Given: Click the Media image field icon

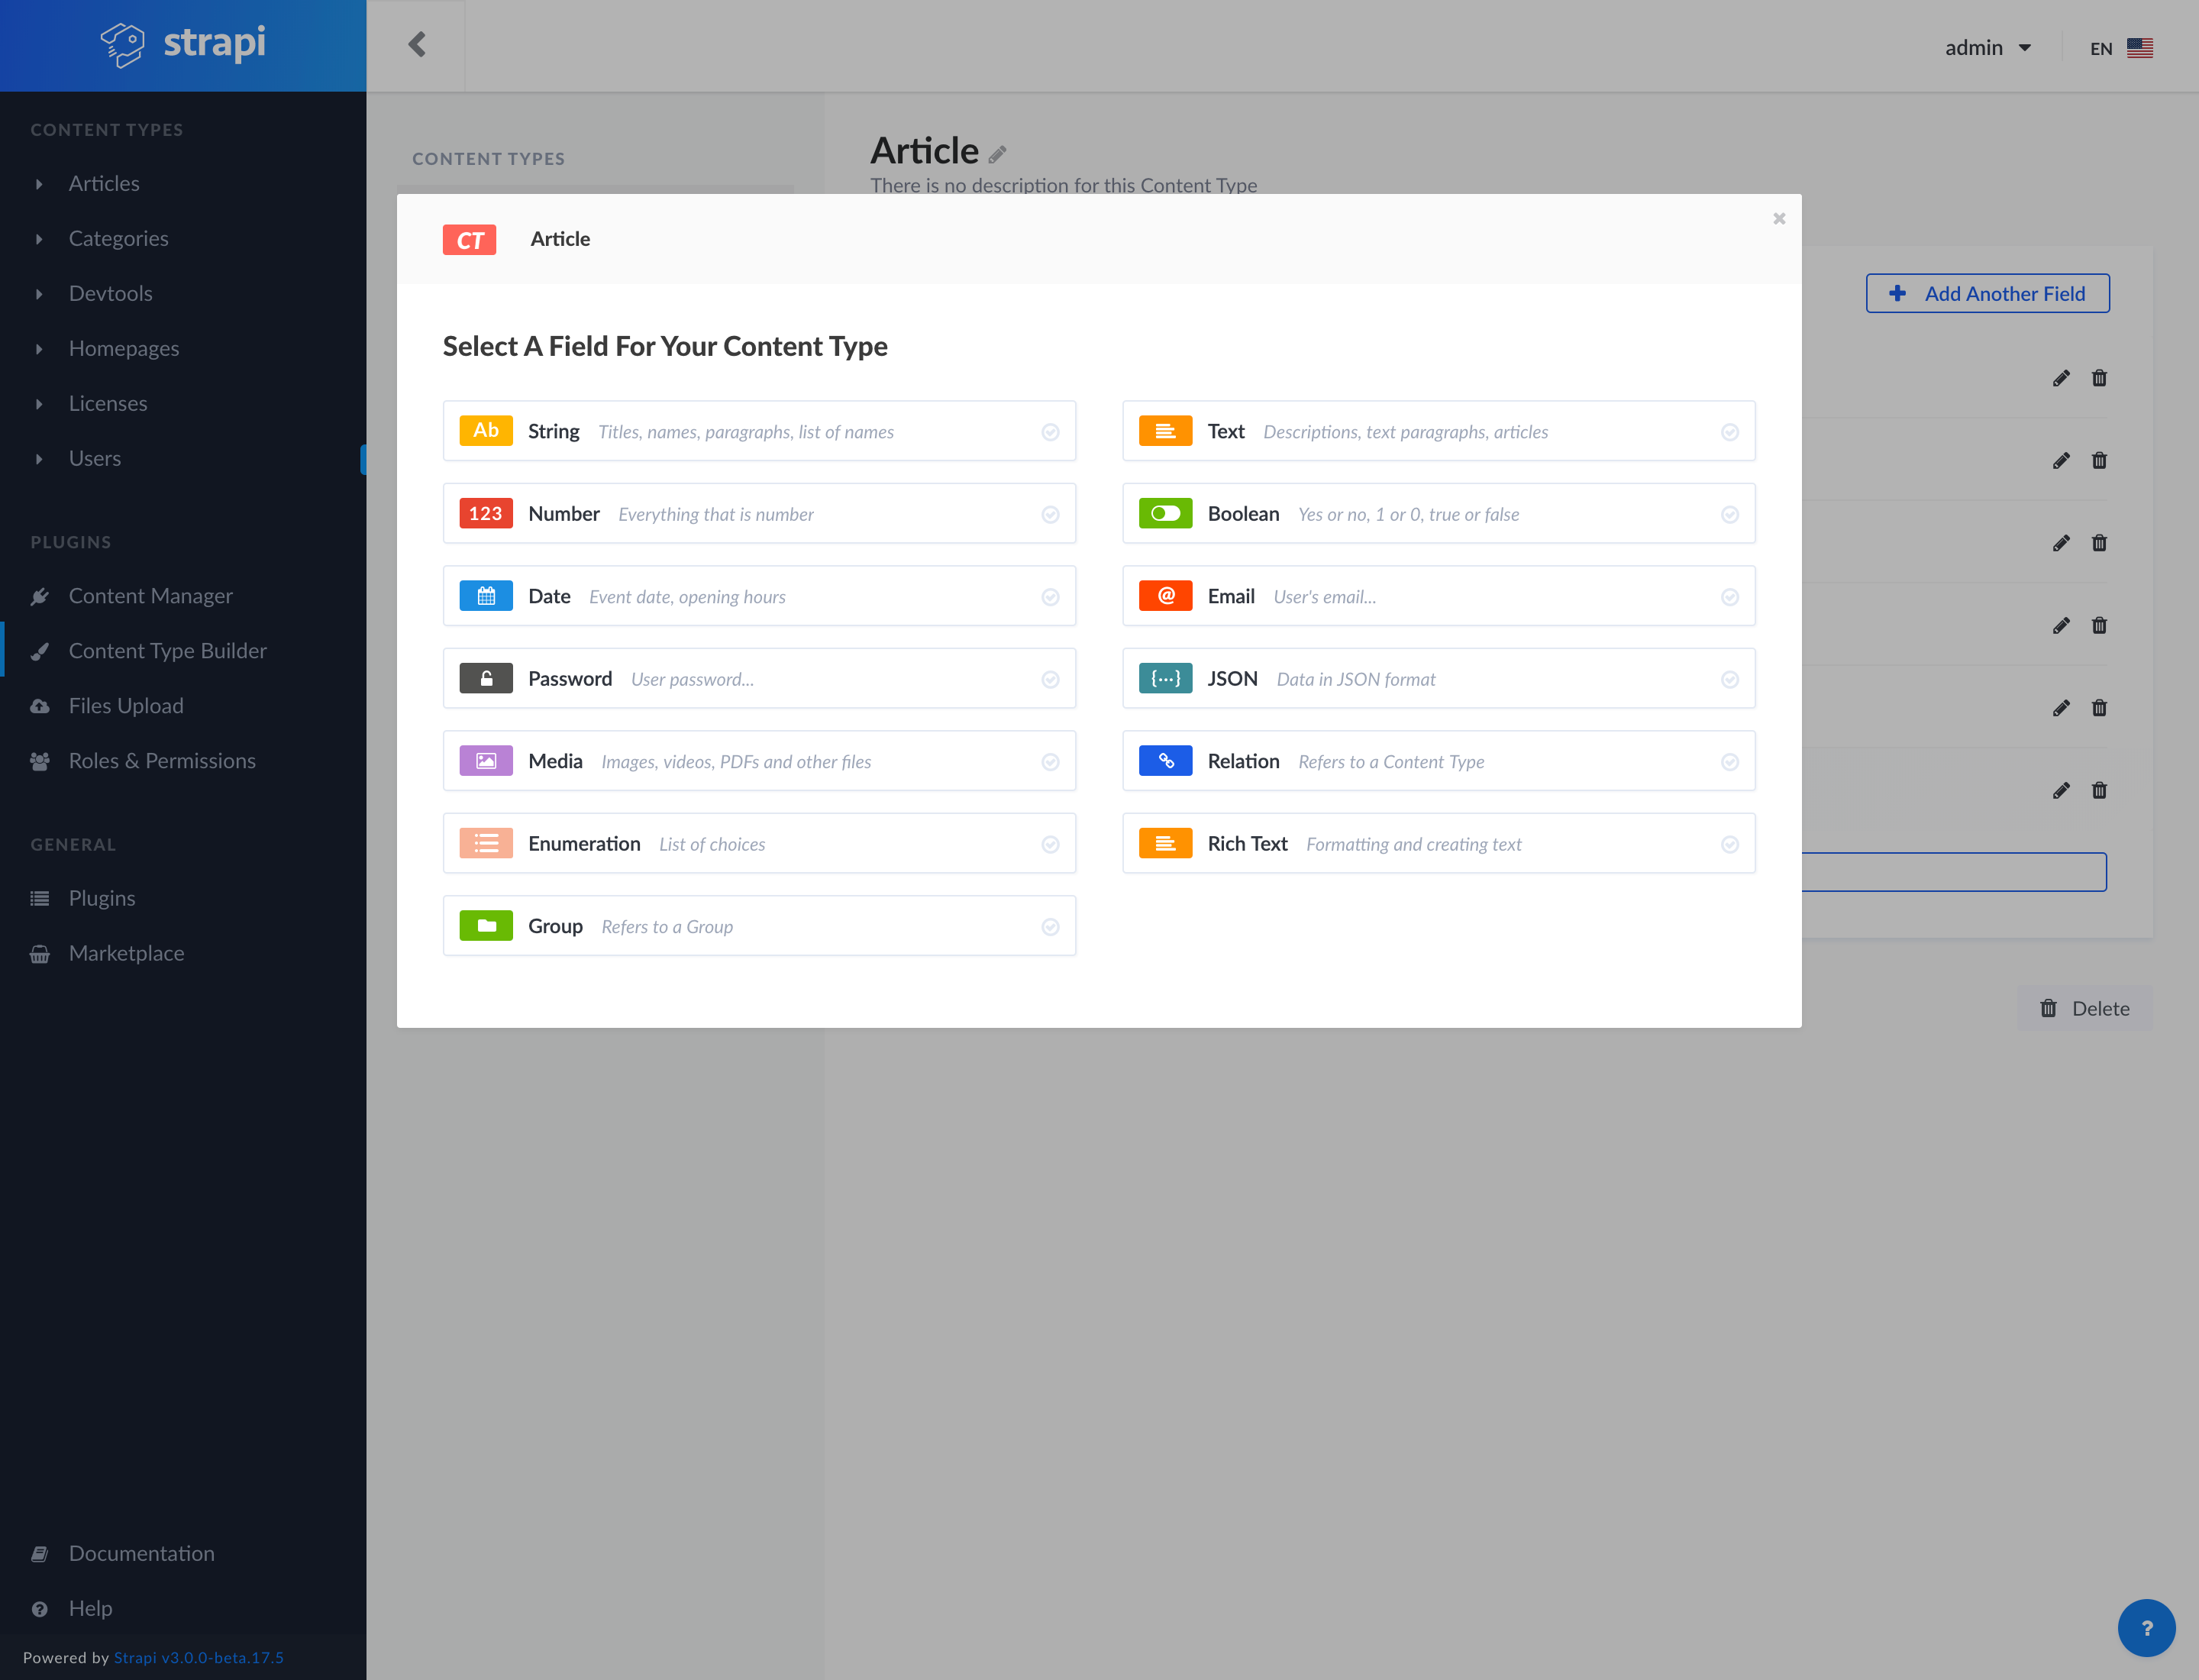Looking at the screenshot, I should 486,761.
